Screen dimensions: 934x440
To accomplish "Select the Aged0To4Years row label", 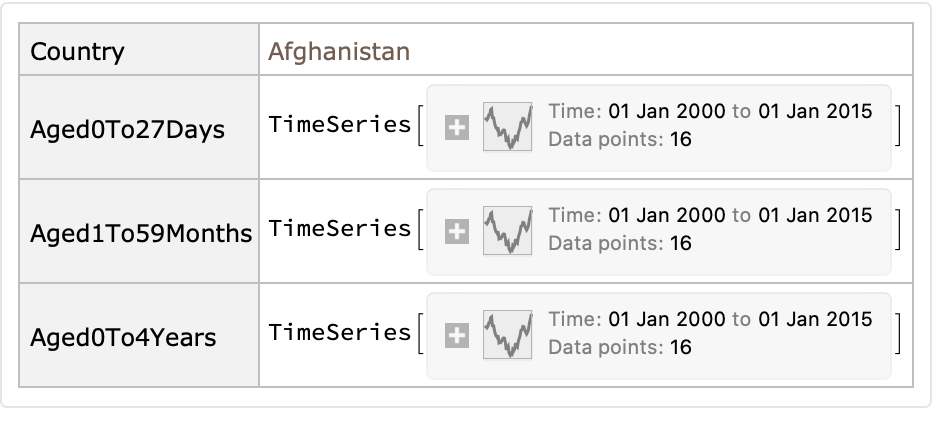I will (123, 338).
